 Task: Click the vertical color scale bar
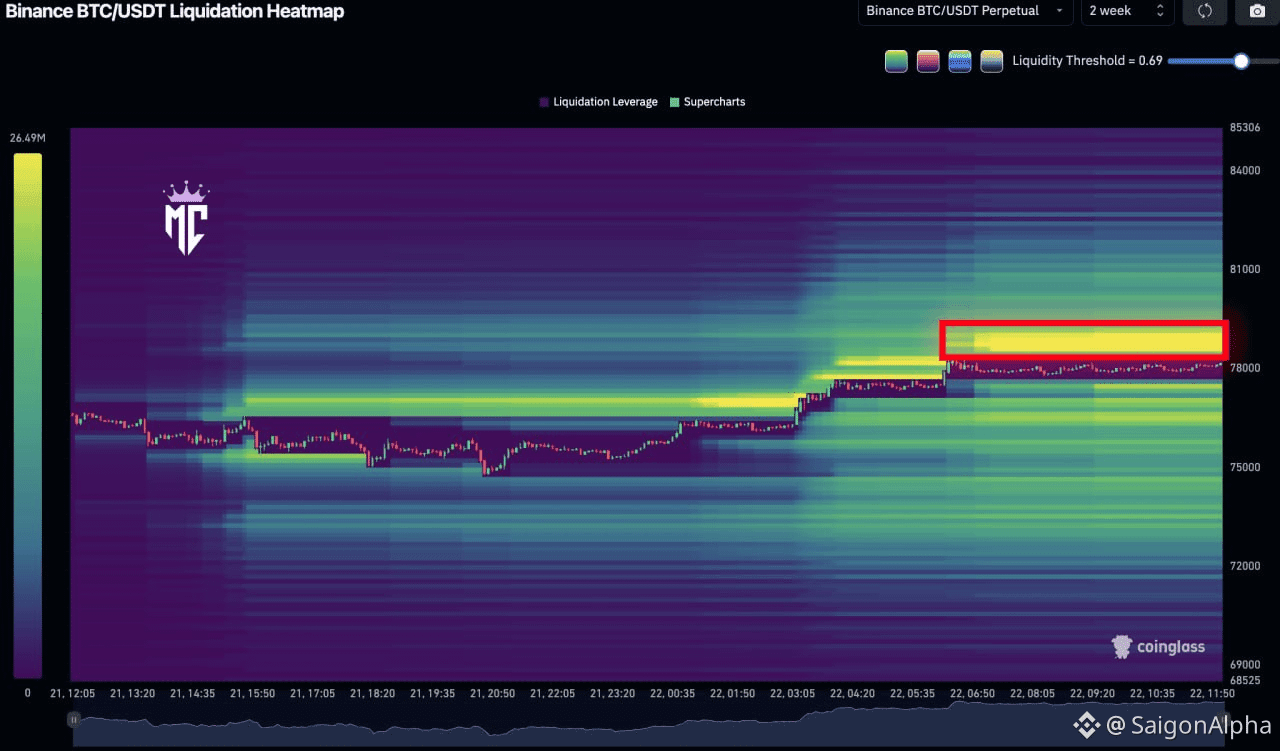click(27, 416)
